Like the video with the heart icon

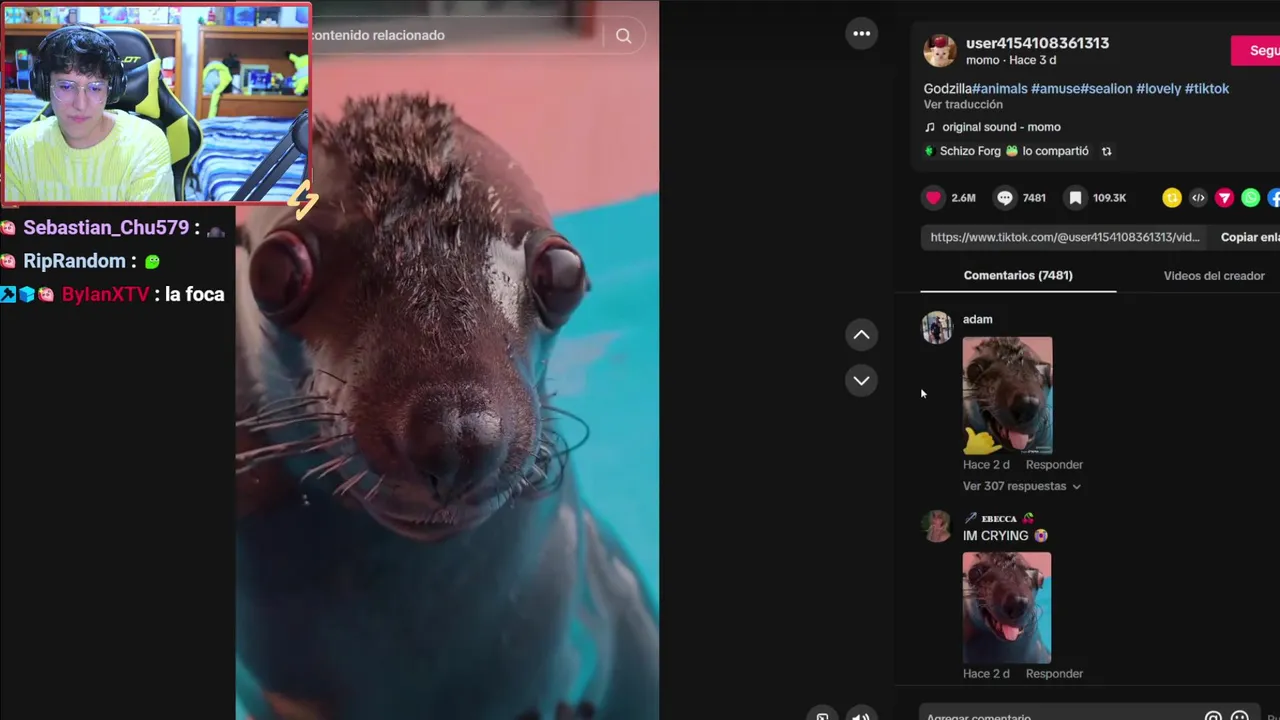point(933,198)
